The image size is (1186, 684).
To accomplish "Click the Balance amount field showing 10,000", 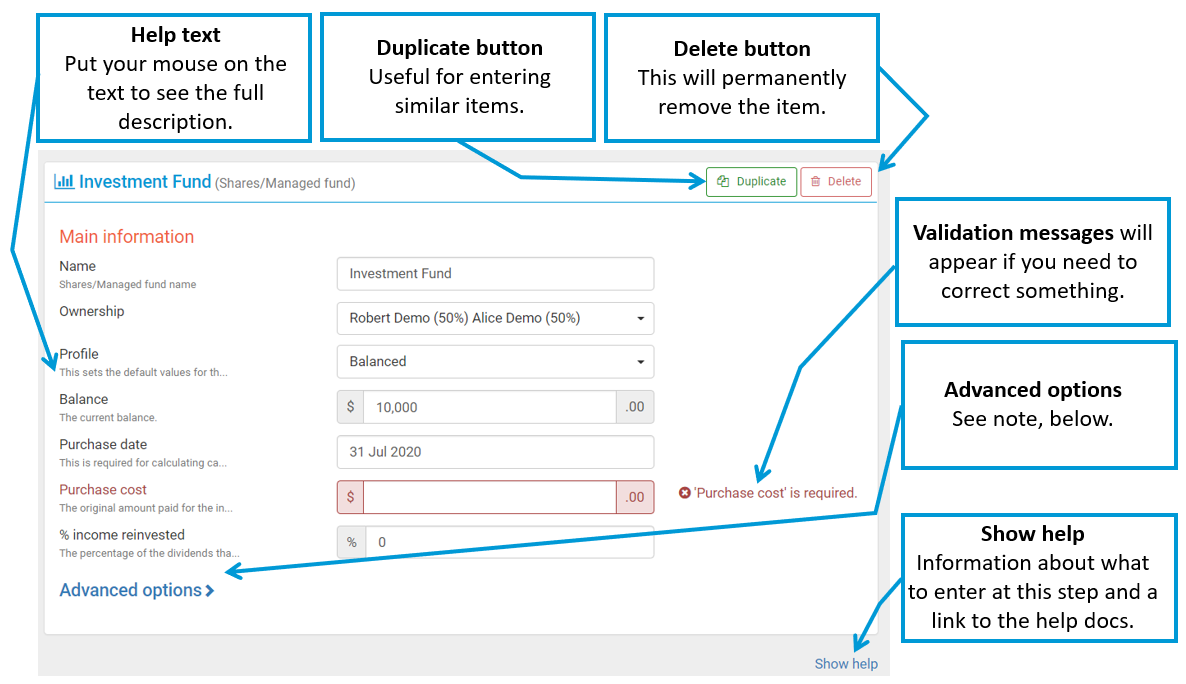I will (489, 407).
